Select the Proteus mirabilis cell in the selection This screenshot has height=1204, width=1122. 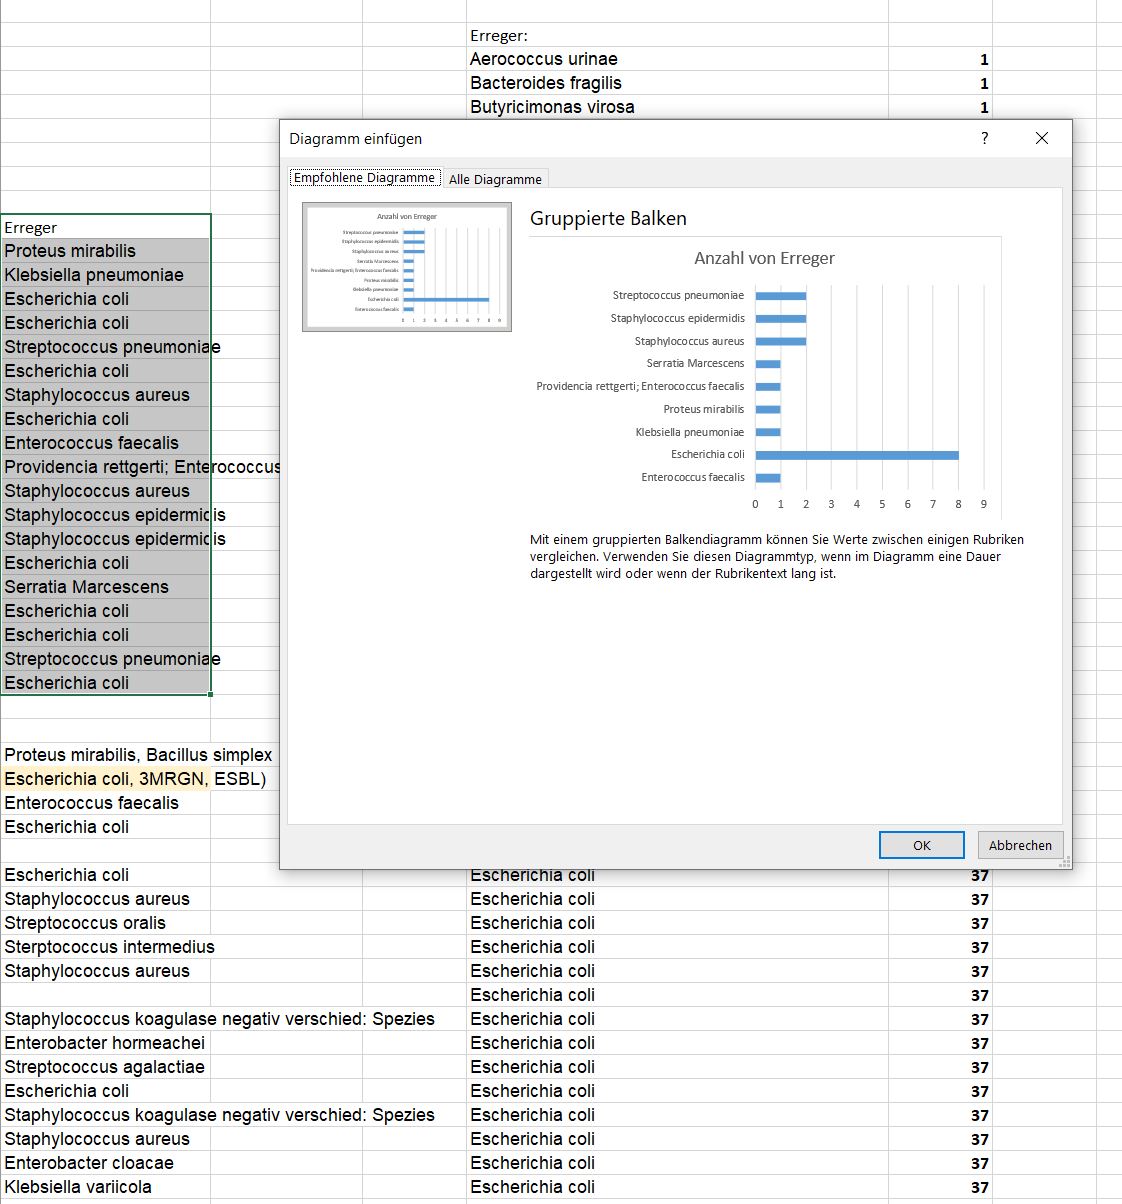[106, 251]
